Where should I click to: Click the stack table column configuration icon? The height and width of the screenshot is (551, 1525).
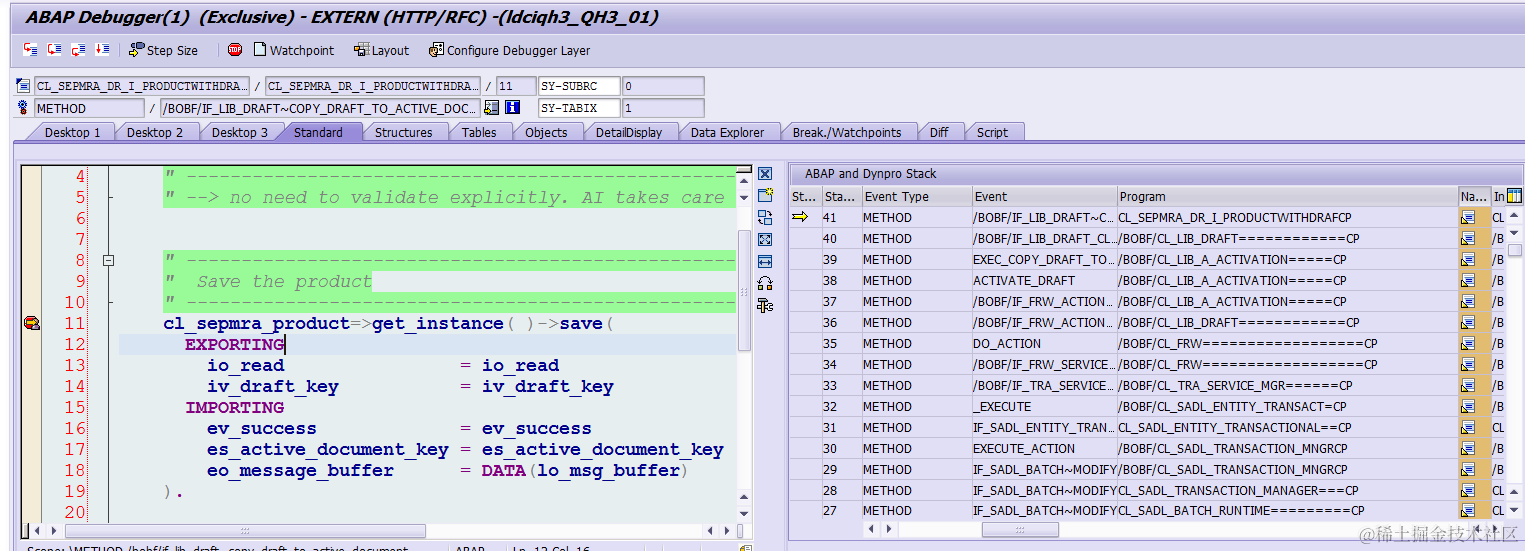(x=1514, y=196)
